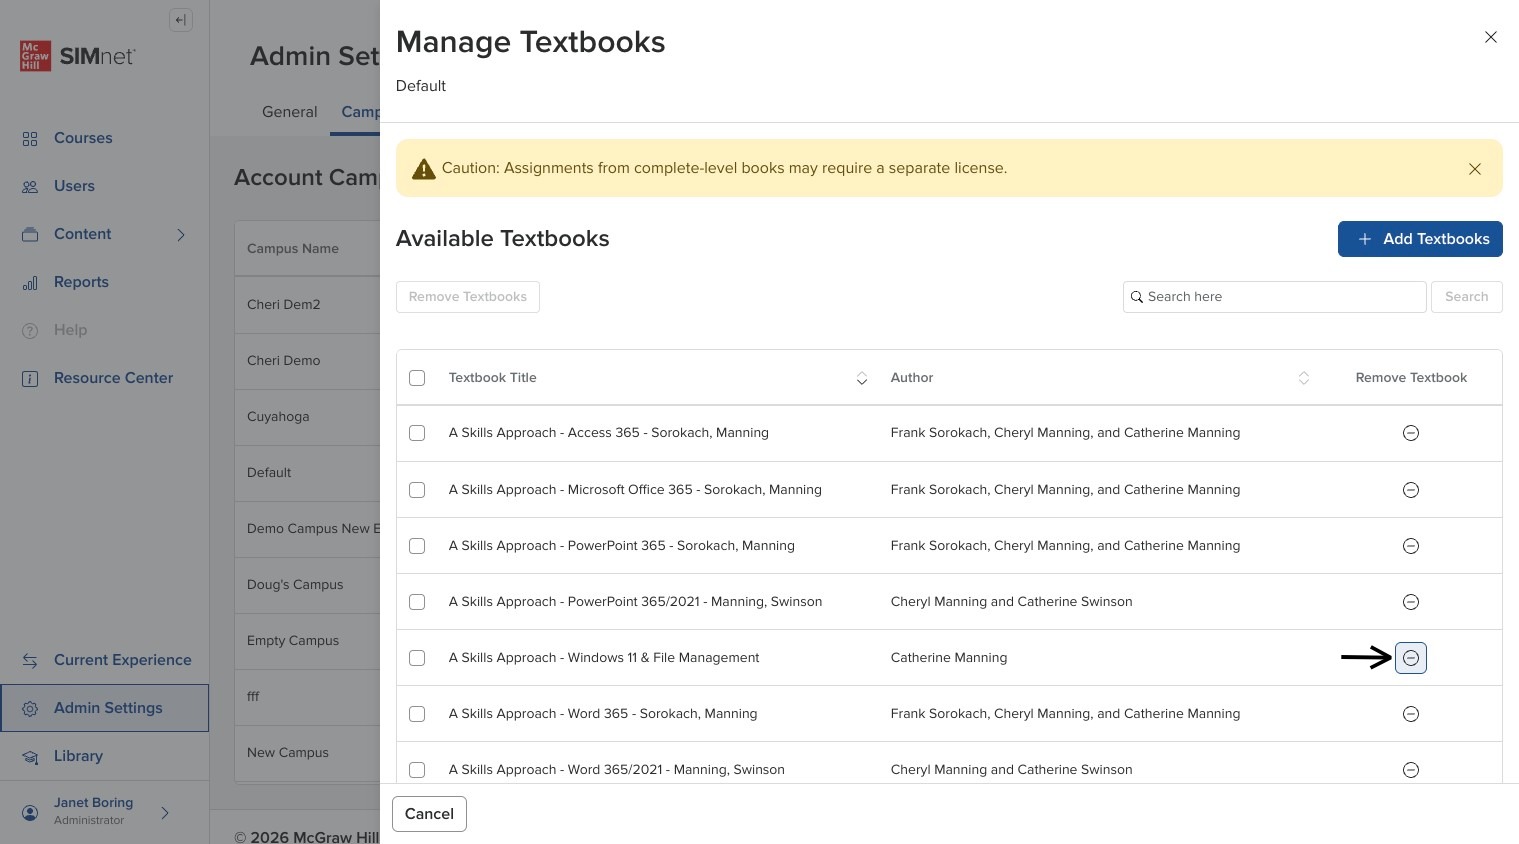Open the Resource Center sidebar item

click(x=113, y=378)
